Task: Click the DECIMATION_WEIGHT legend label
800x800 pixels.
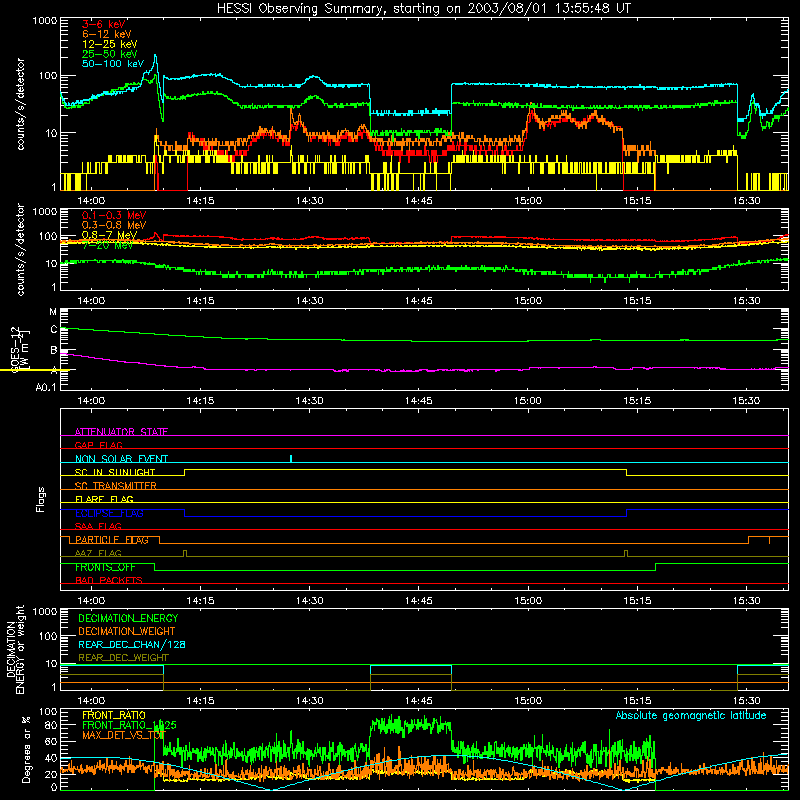Action: coord(127,631)
